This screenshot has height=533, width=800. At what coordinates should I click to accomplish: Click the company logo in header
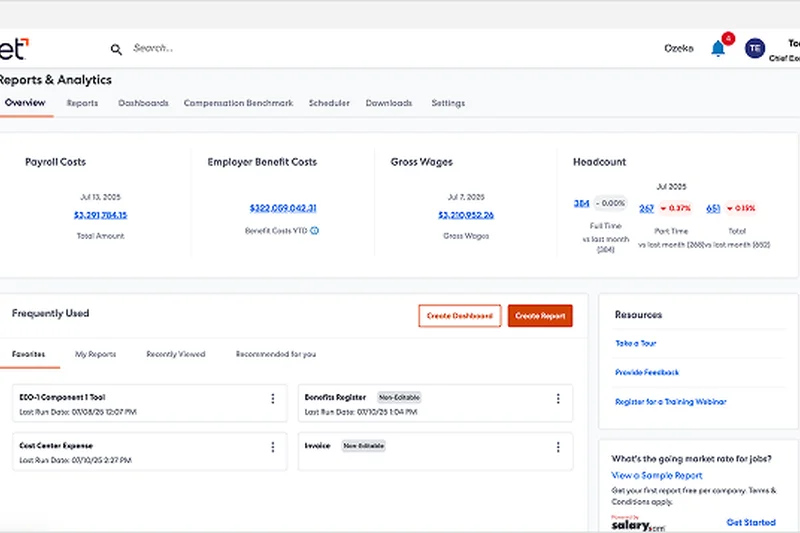(14, 48)
